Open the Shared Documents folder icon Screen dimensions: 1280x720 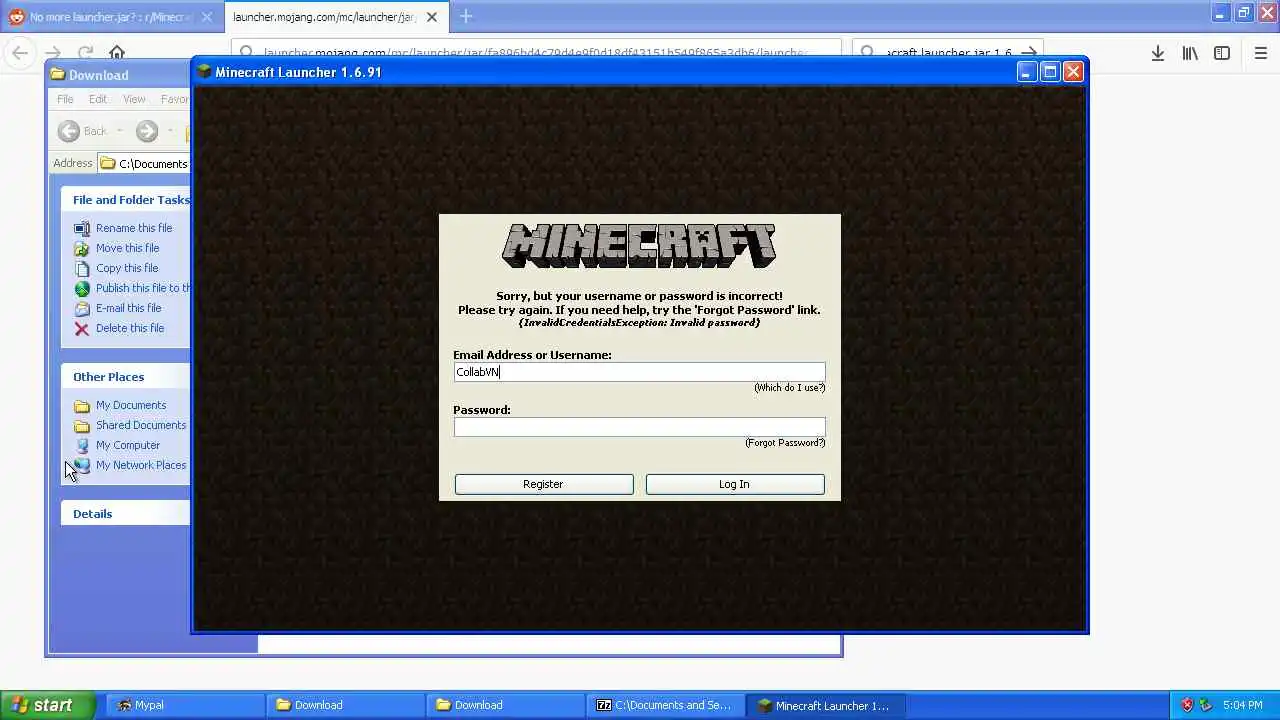pyautogui.click(x=82, y=425)
